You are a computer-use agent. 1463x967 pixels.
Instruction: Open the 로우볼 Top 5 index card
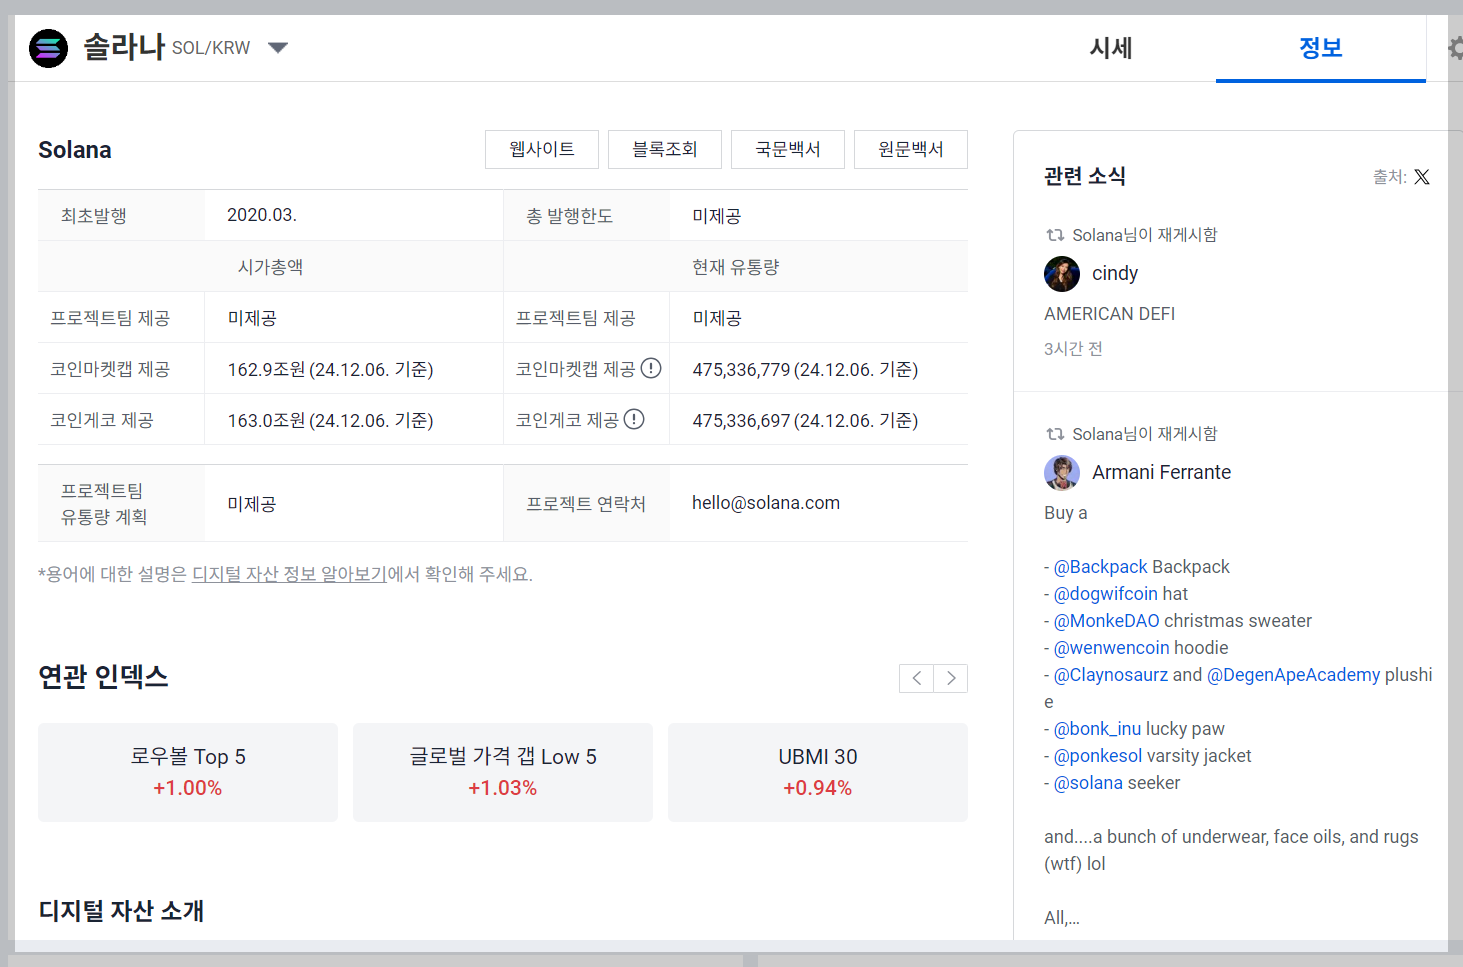click(x=188, y=772)
